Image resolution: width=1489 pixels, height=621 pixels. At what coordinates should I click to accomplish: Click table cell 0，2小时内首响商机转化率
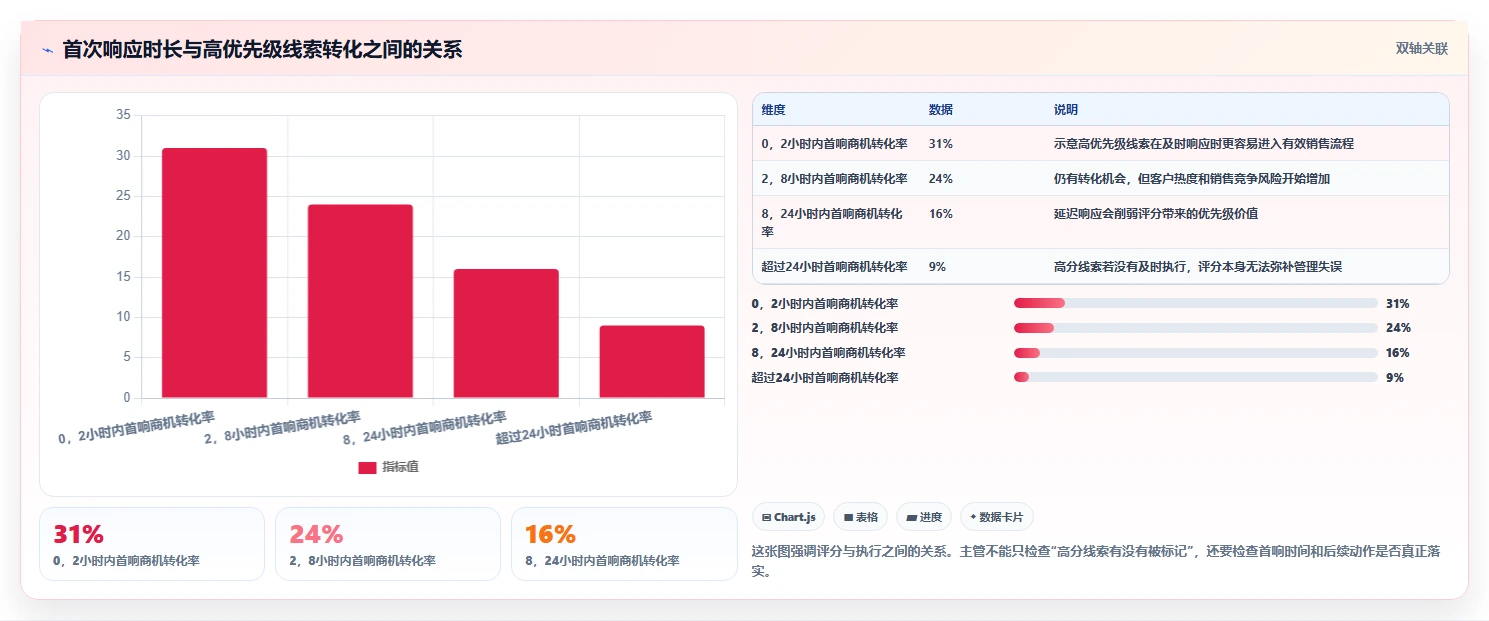coord(835,144)
